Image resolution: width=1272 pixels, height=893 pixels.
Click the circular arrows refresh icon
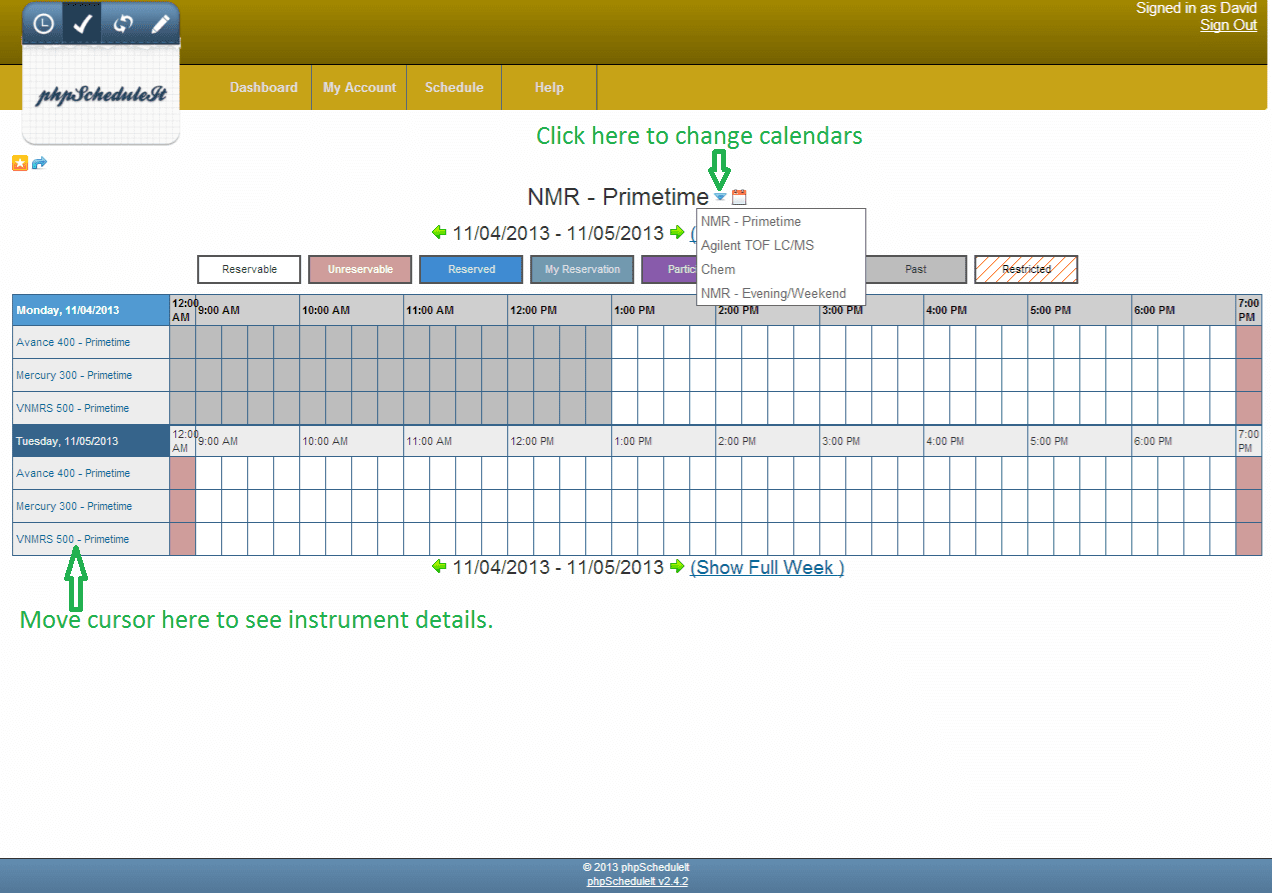[x=123, y=24]
